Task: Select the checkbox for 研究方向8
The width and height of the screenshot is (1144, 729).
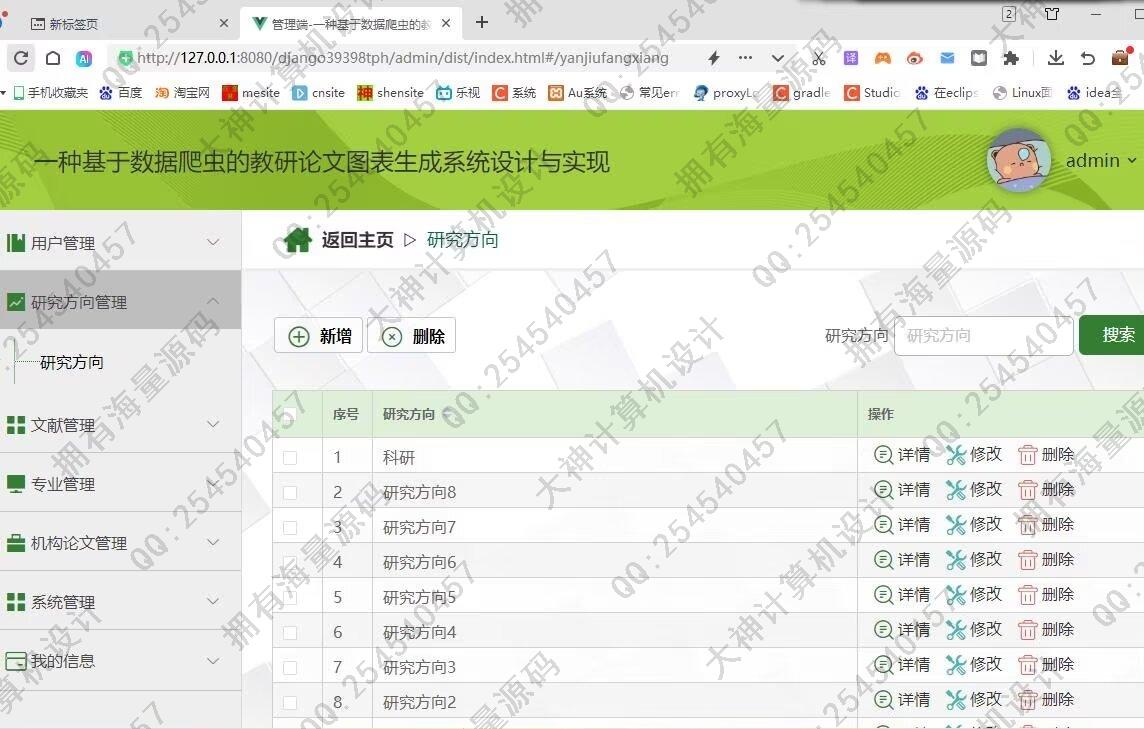Action: point(290,493)
